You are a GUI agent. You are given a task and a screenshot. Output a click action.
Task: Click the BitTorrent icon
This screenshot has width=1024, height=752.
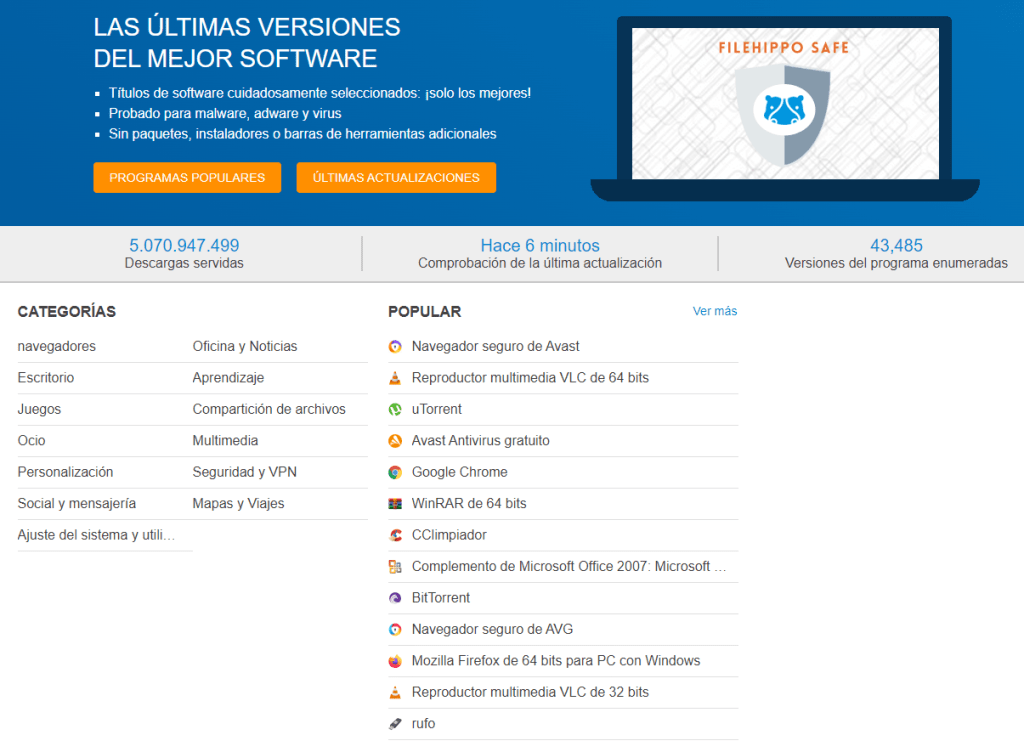[396, 597]
